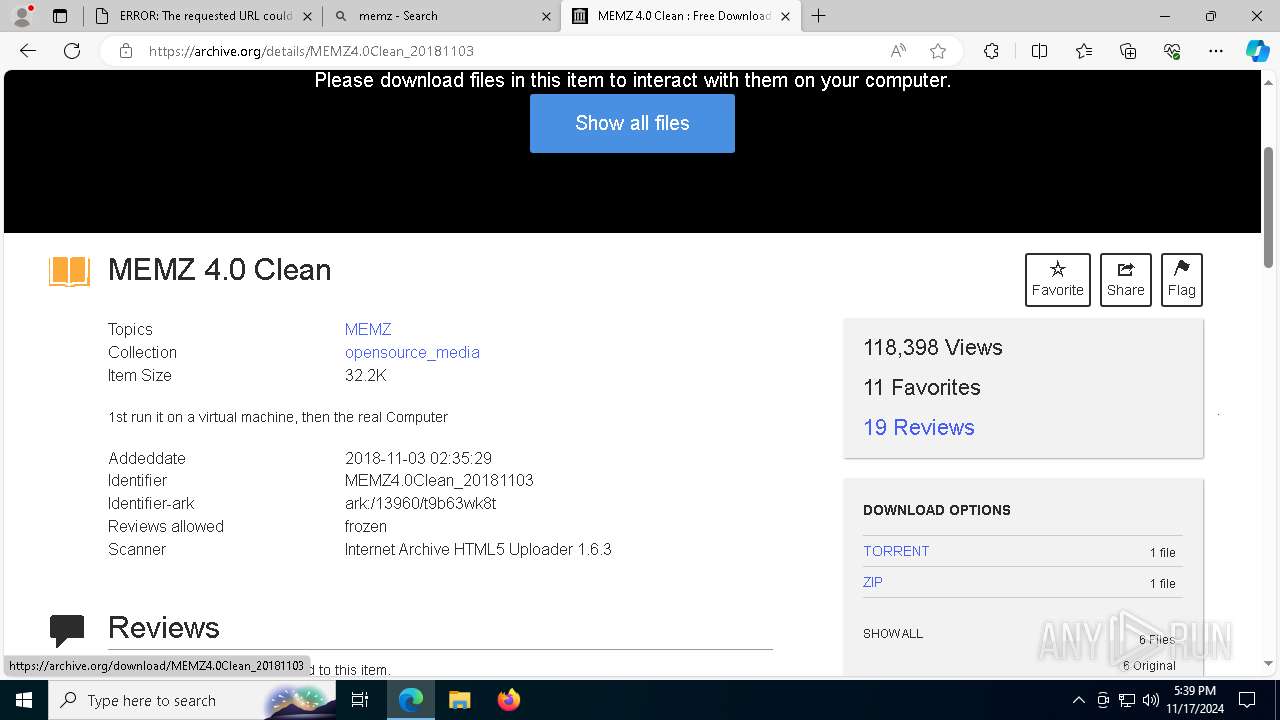Close the MEMZ 4.0 Clean tab
Screen dimensions: 1280x720
tap(785, 16)
